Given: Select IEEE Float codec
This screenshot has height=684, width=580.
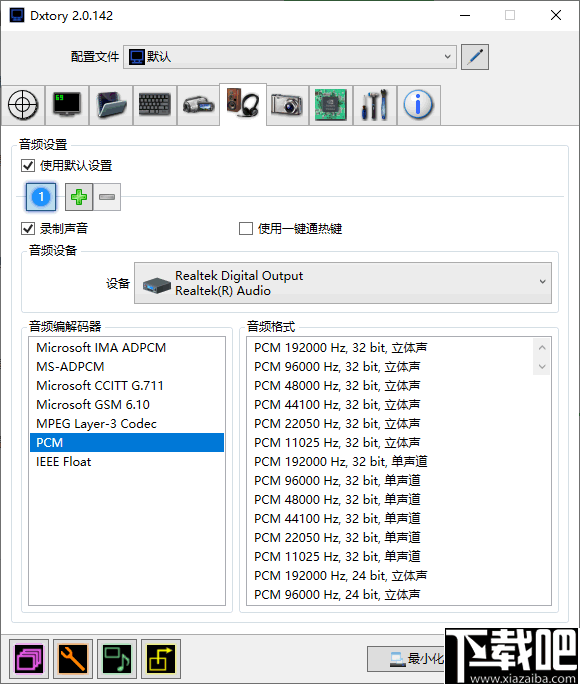Looking at the screenshot, I should (127, 462).
